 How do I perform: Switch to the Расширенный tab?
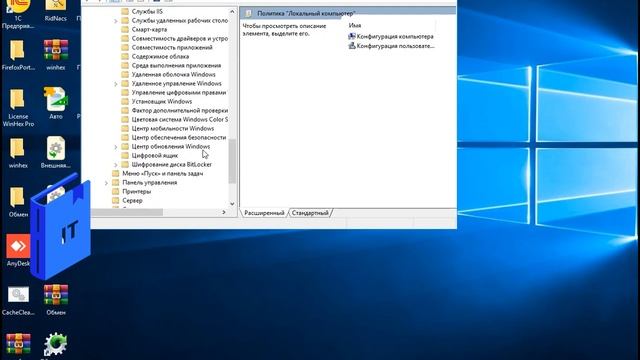[x=264, y=213]
